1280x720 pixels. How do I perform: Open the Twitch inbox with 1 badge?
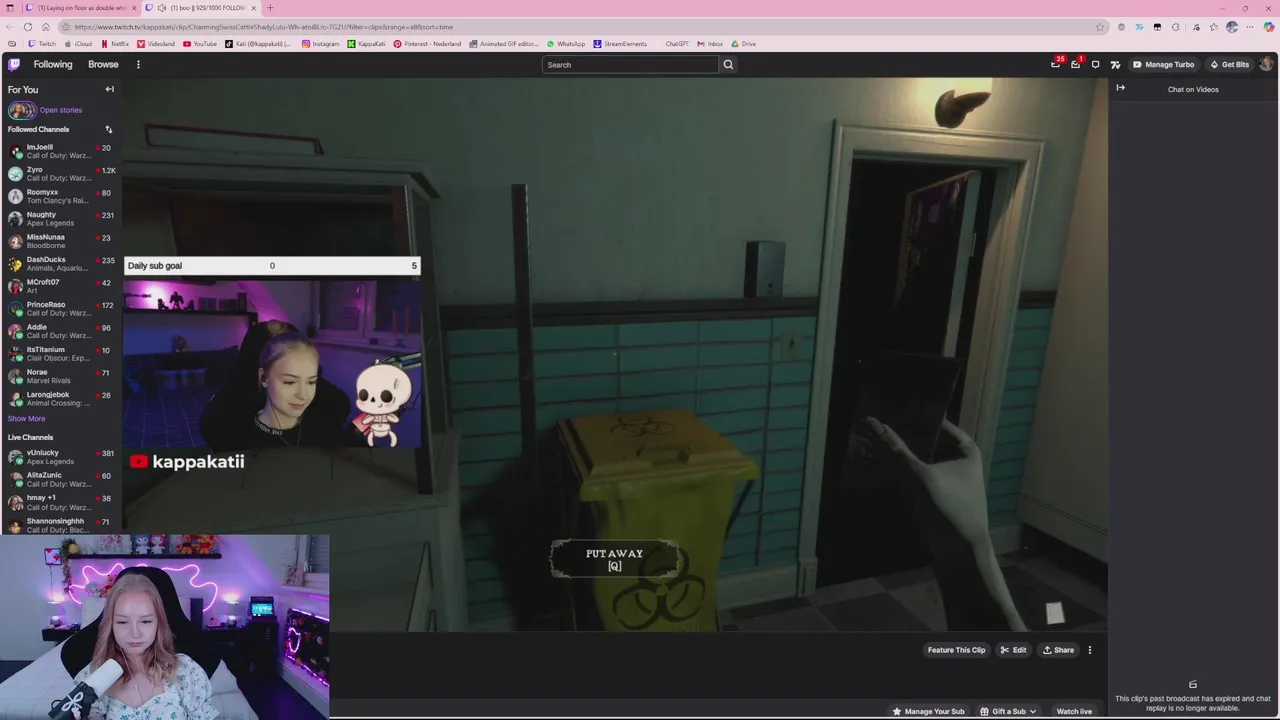1076,64
